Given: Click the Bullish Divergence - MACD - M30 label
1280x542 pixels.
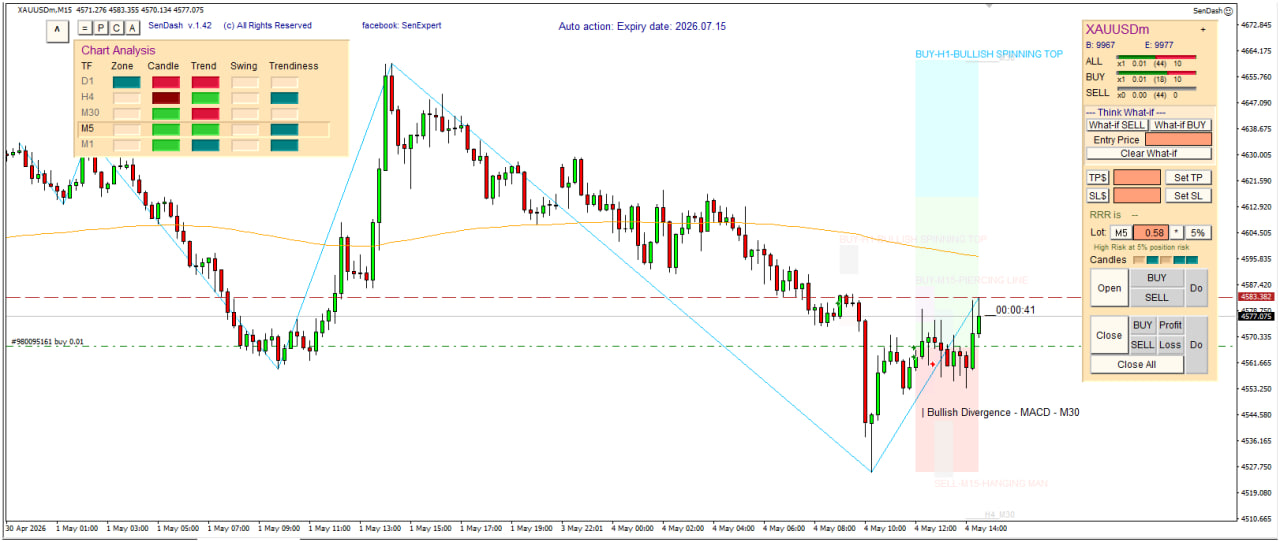Looking at the screenshot, I should [1001, 412].
